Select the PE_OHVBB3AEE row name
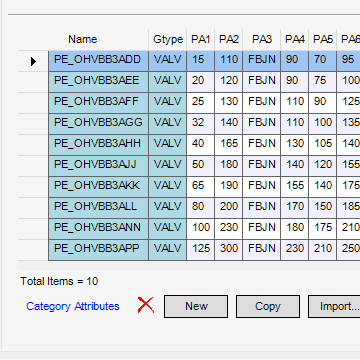 coord(99,82)
